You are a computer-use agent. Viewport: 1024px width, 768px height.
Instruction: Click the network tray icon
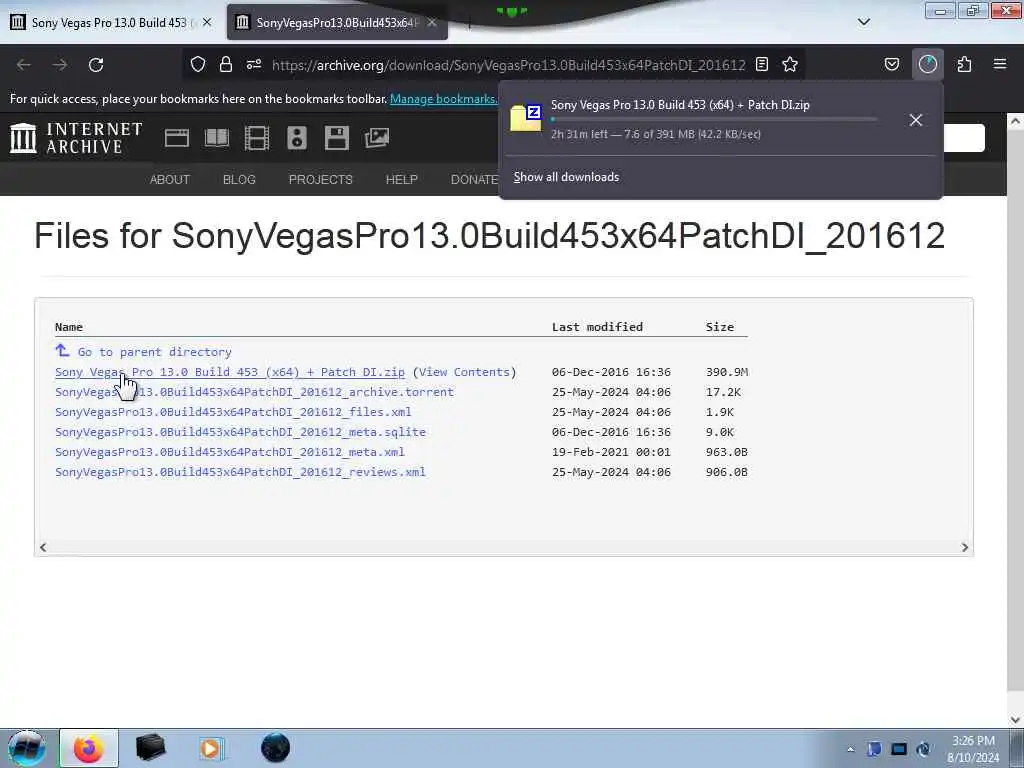[x=899, y=749]
